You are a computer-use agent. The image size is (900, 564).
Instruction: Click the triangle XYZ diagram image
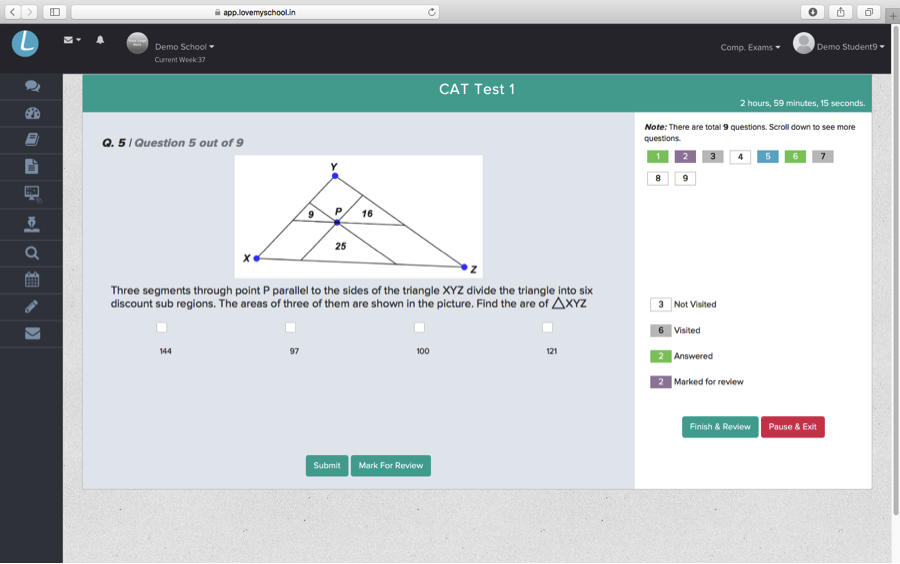point(359,216)
